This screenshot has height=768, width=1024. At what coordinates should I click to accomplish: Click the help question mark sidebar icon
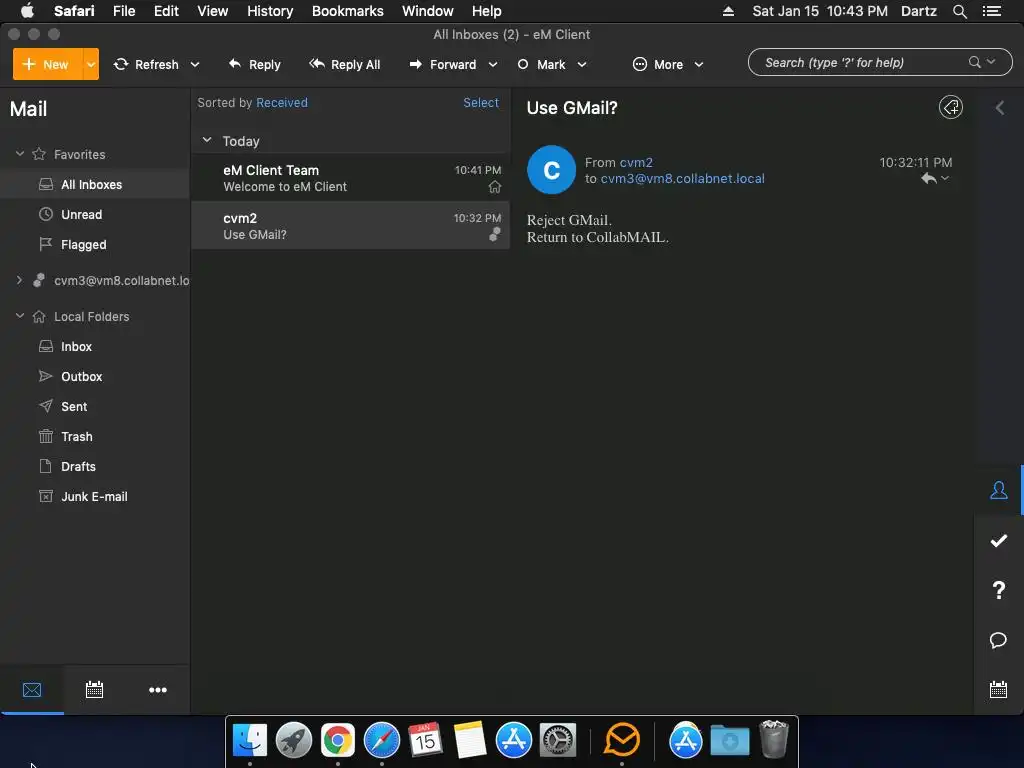tap(999, 590)
